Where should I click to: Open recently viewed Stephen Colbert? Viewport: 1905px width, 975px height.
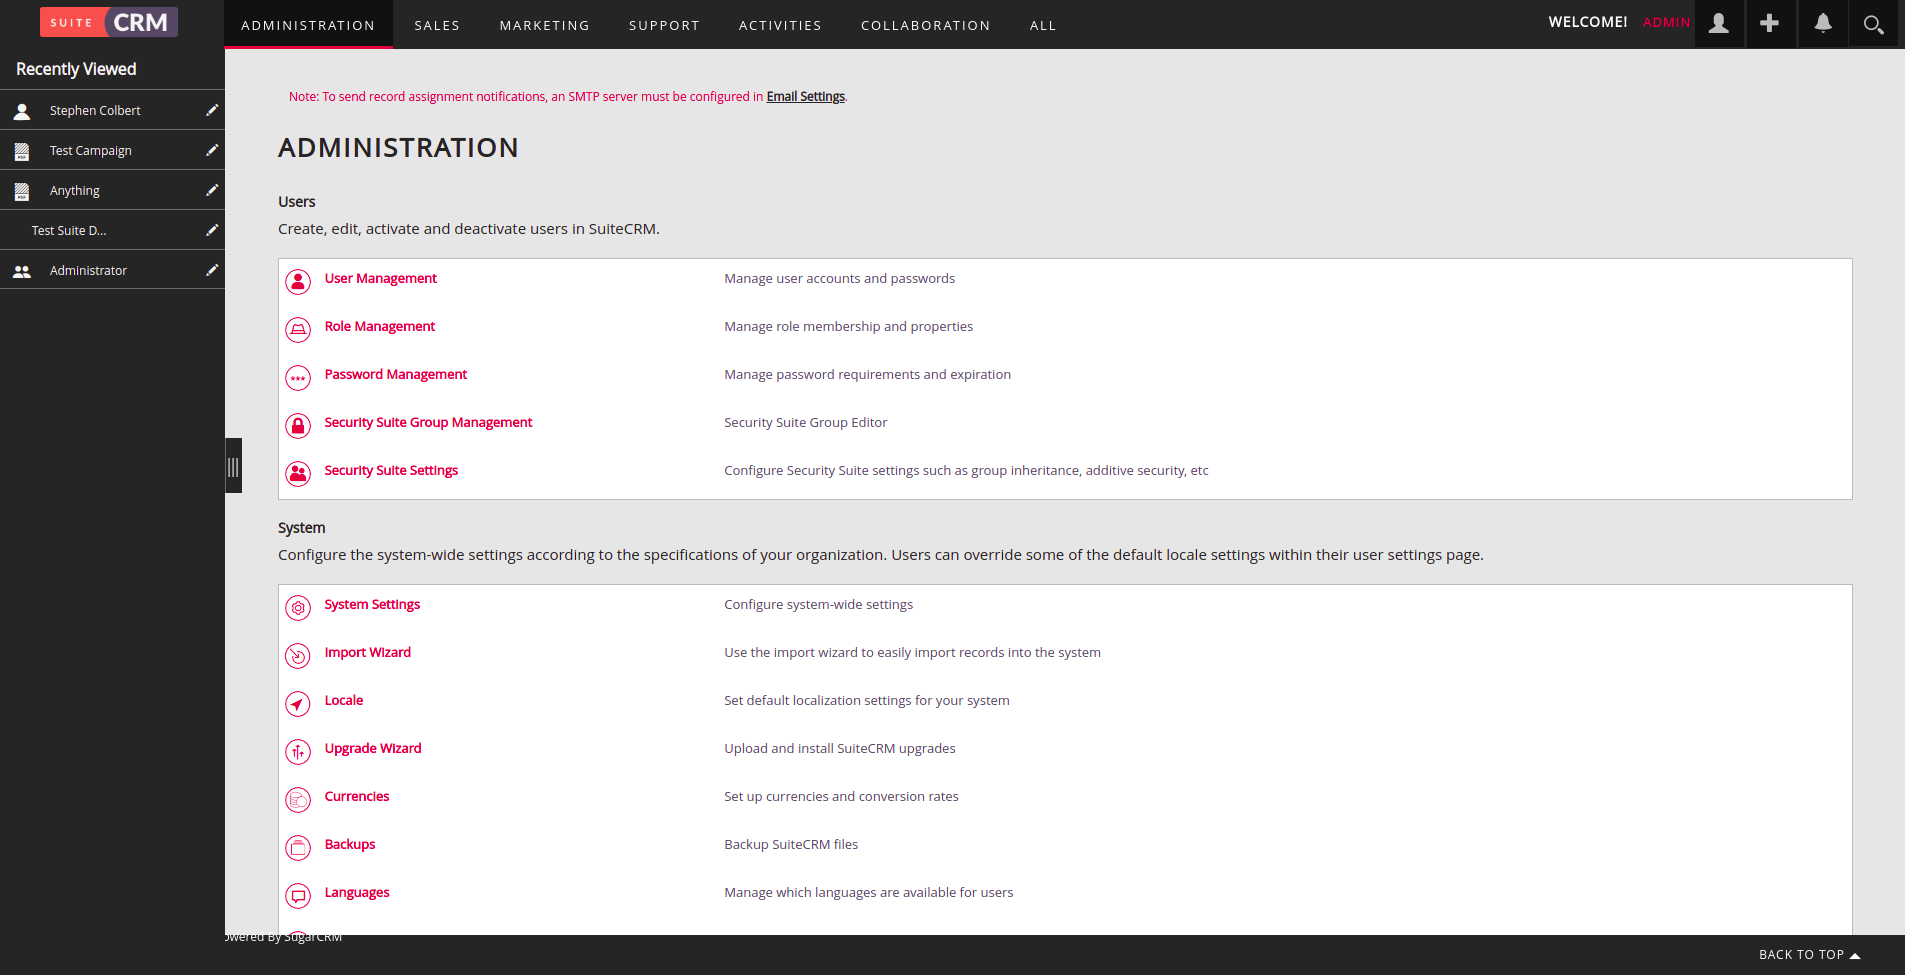[95, 111]
